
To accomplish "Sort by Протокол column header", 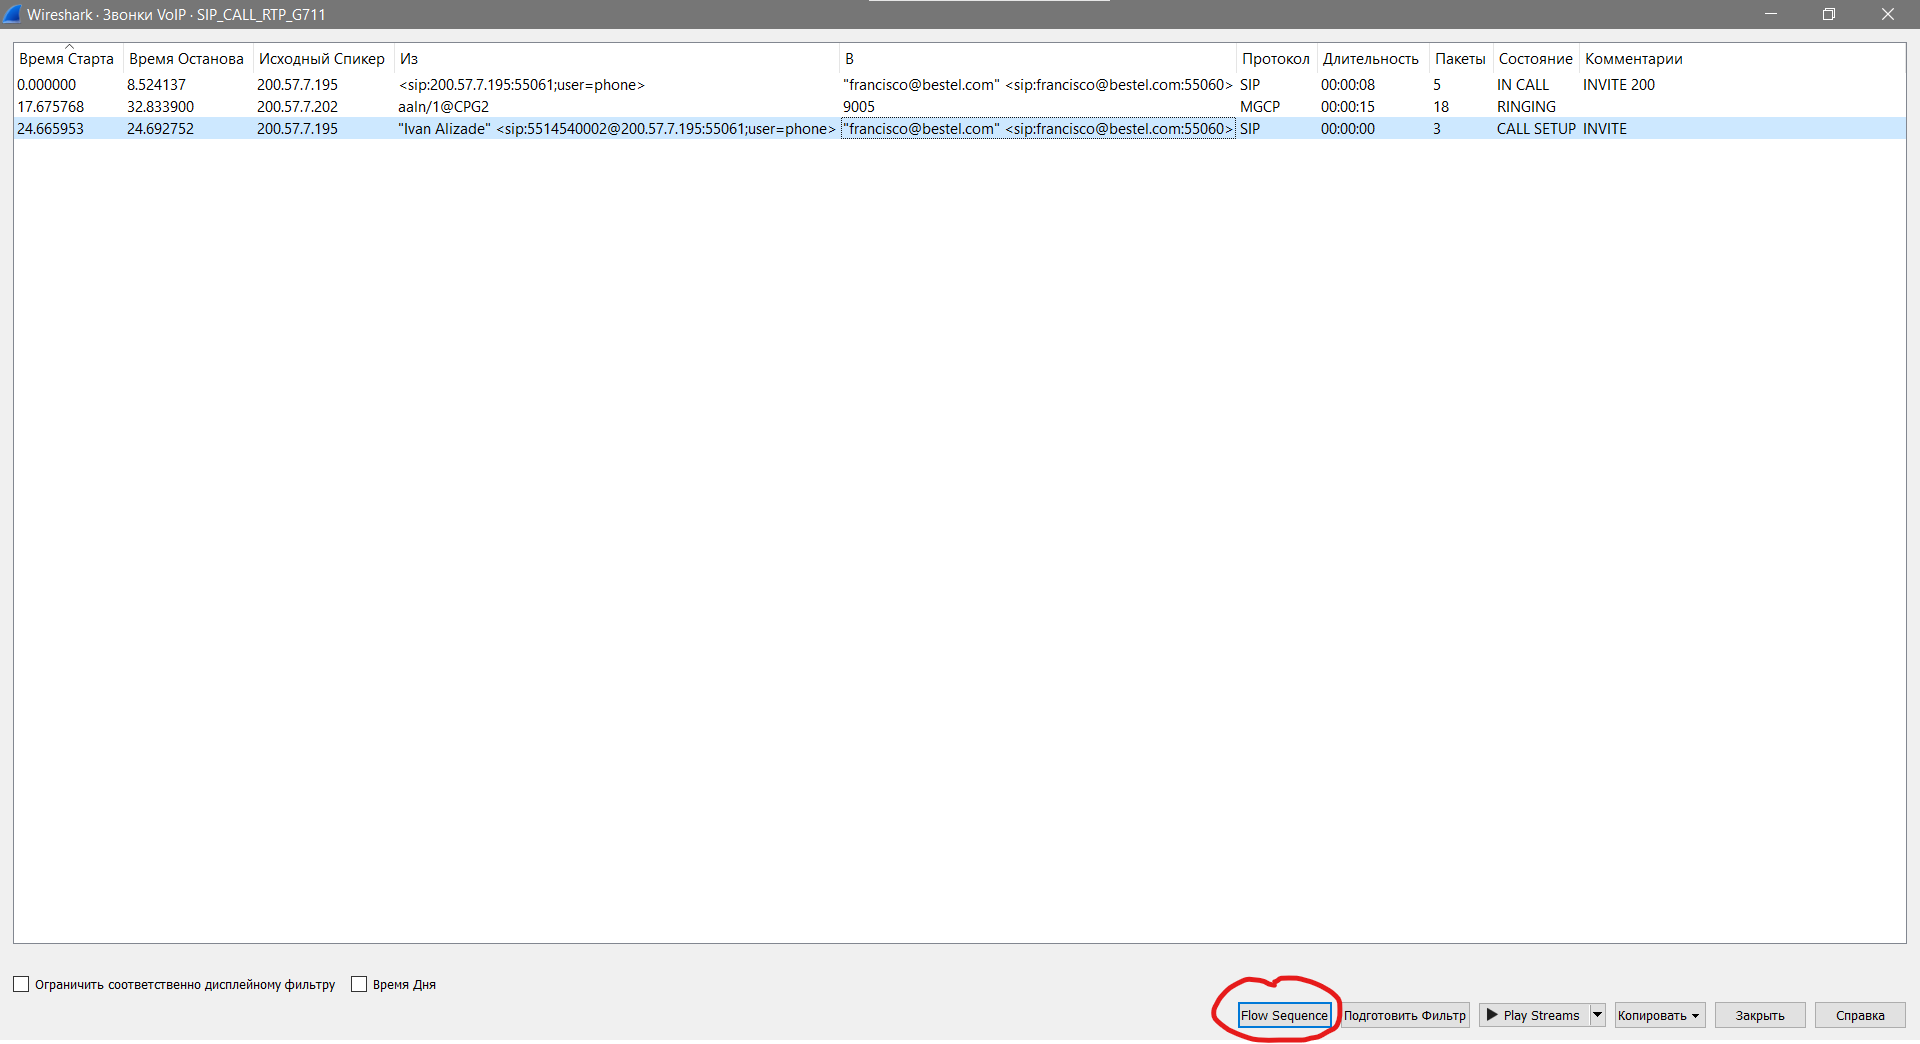I will (1276, 59).
